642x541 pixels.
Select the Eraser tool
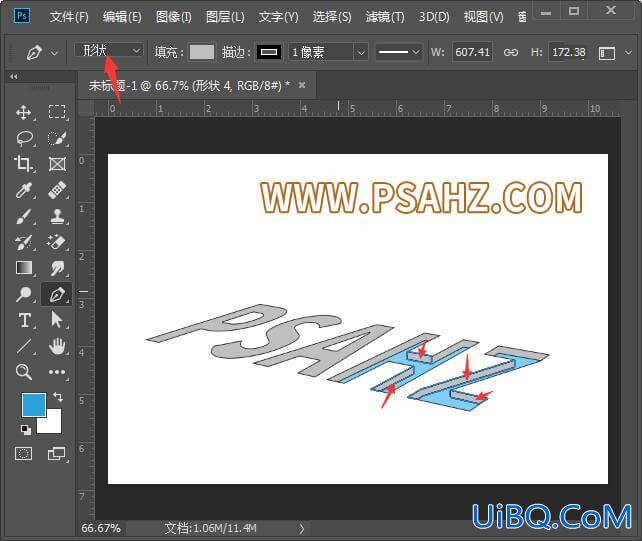point(57,242)
